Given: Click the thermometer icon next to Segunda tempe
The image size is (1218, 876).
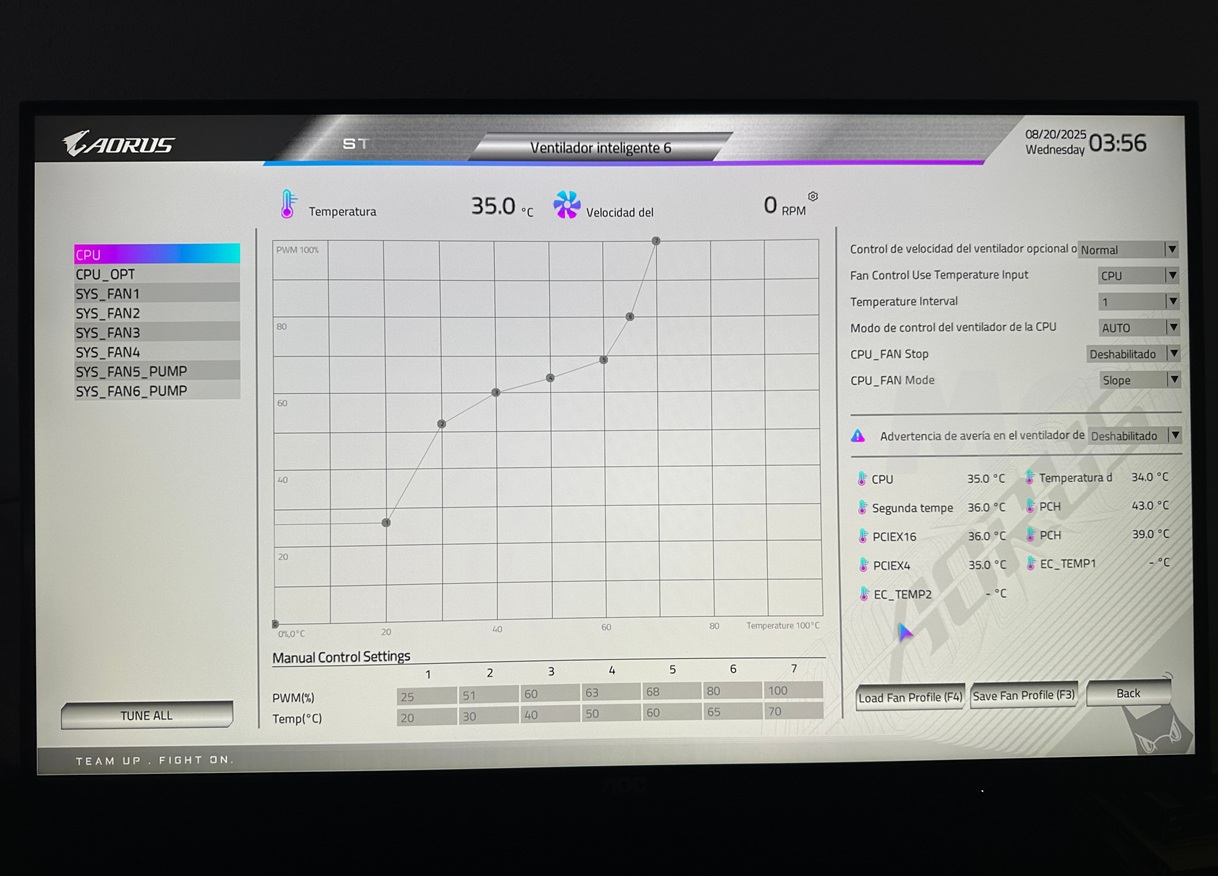Looking at the screenshot, I should [x=863, y=508].
